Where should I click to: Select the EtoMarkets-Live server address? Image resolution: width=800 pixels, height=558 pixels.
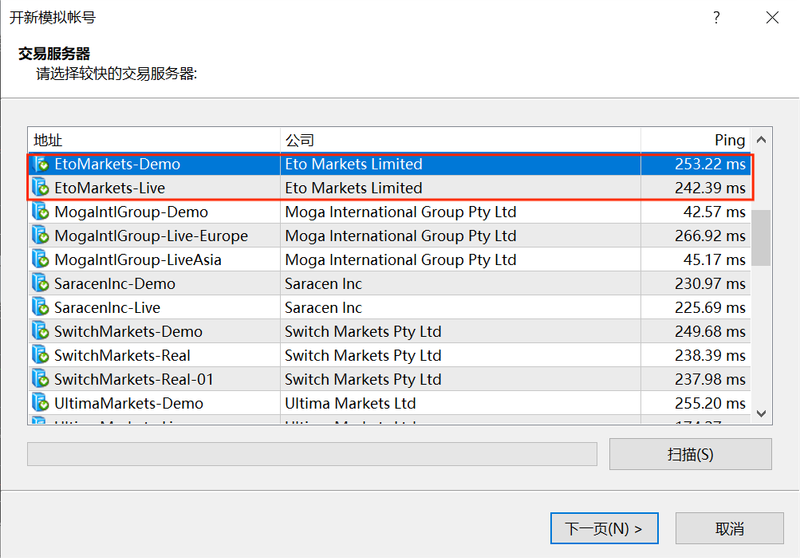(x=110, y=188)
